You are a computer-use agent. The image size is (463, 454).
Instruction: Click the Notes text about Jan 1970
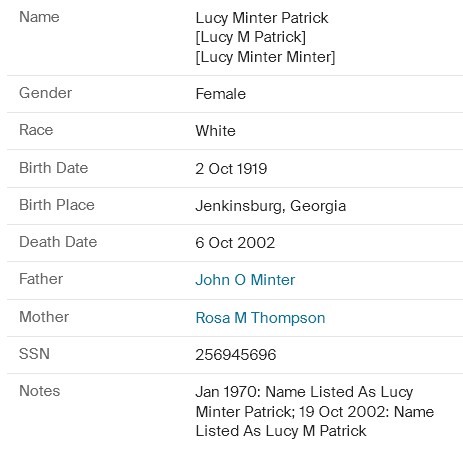coord(315,411)
